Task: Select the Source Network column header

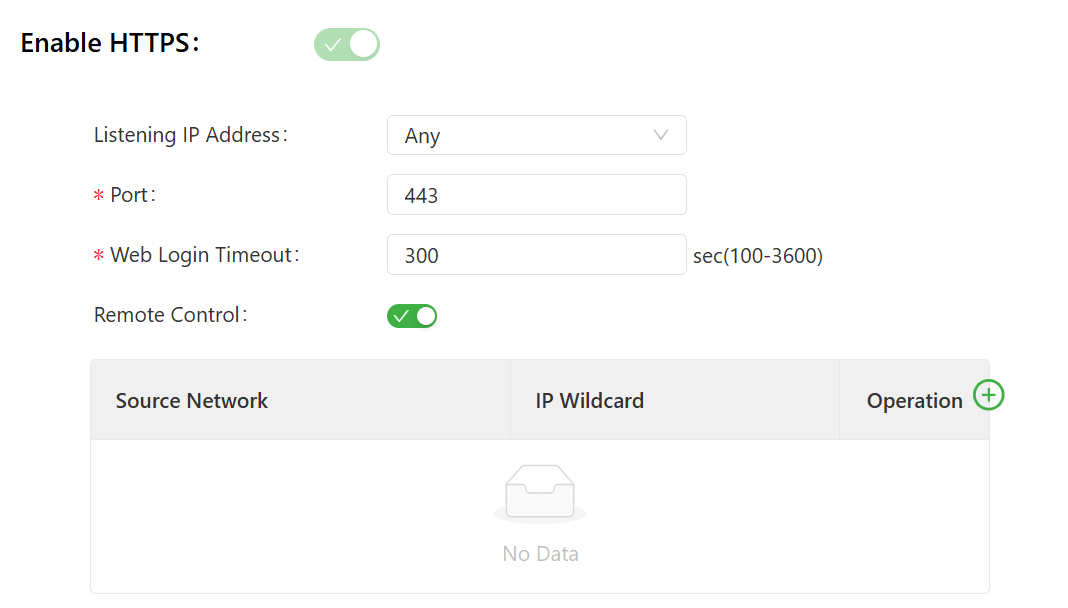Action: (192, 401)
